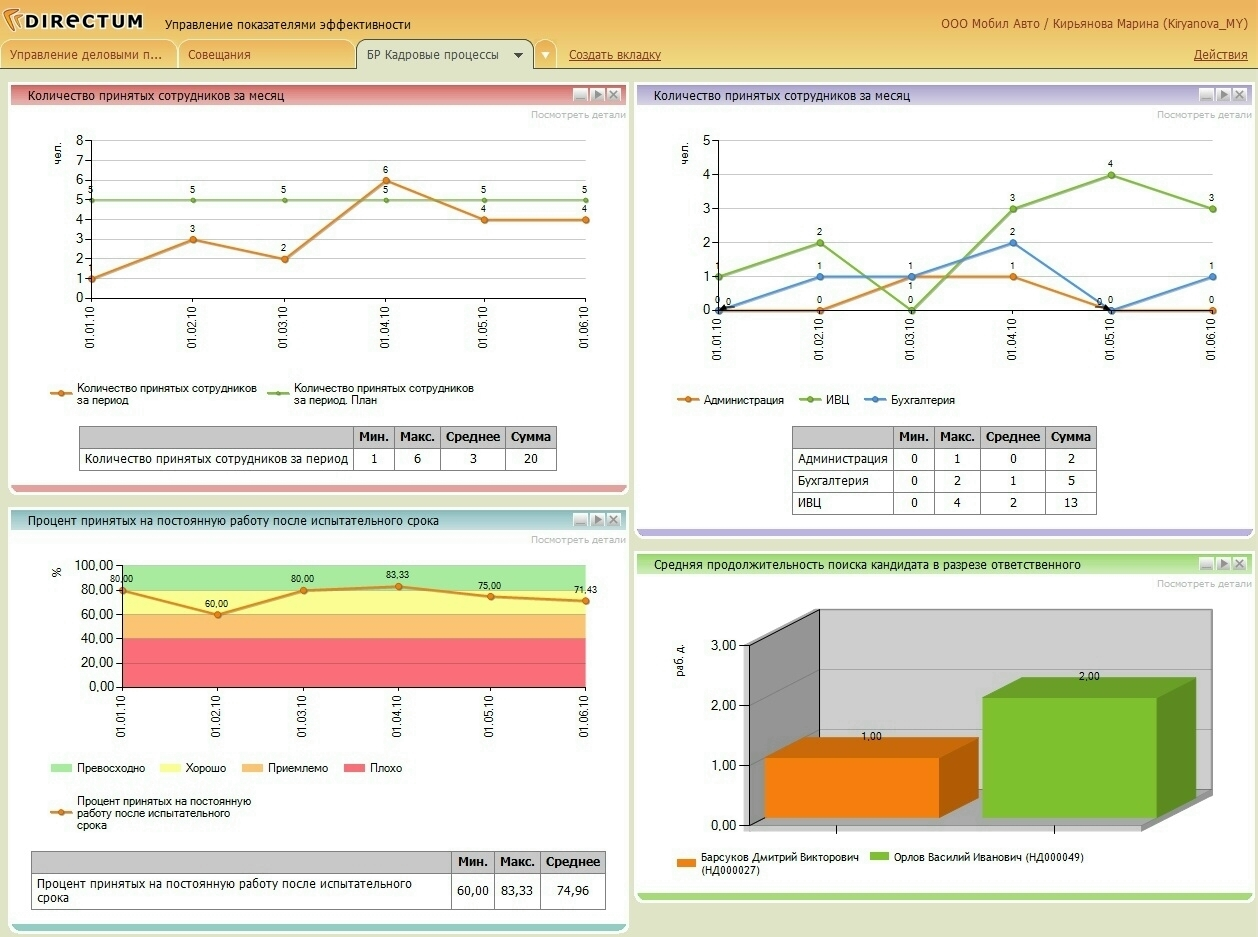The image size is (1258, 937).
Task: Click the orange 'Приемлемо' legend swatch
Action: [x=252, y=768]
